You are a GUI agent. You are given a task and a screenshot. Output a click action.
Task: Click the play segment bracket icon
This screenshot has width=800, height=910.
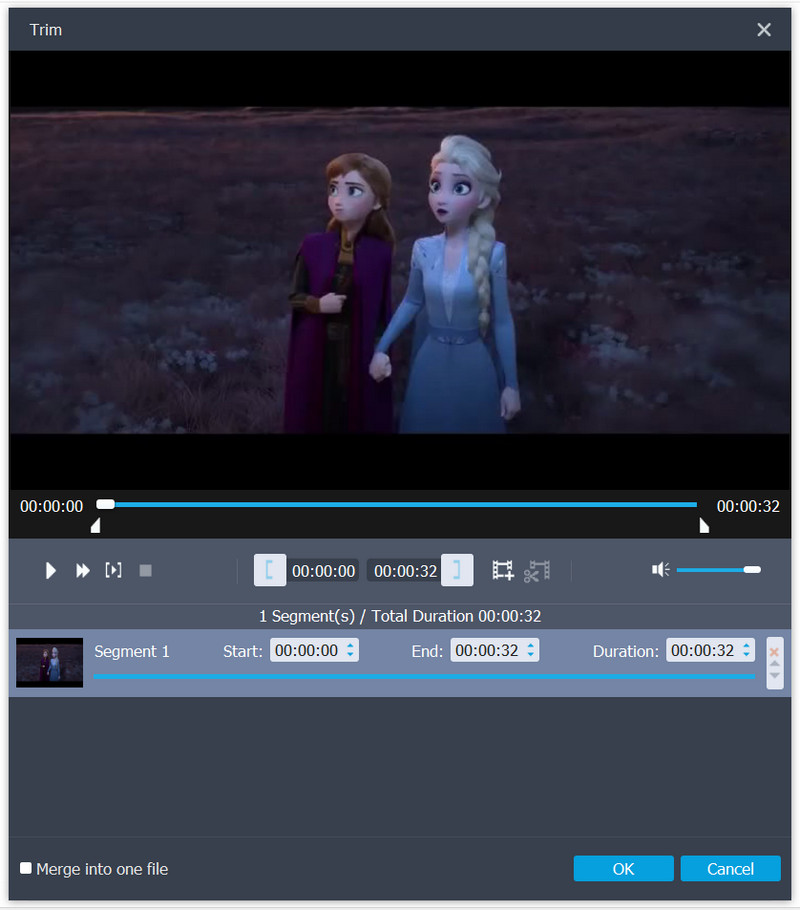pyautogui.click(x=113, y=570)
